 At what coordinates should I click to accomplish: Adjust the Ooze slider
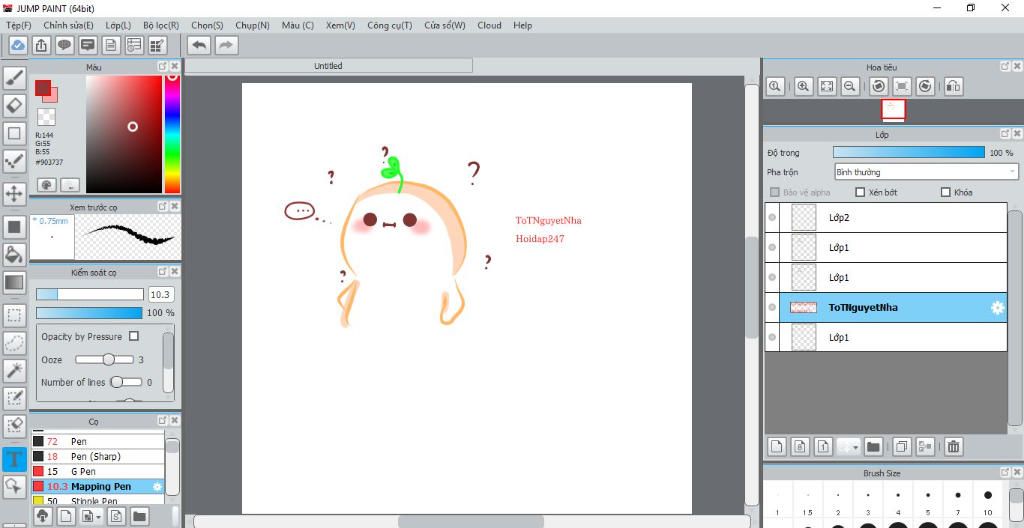104,359
